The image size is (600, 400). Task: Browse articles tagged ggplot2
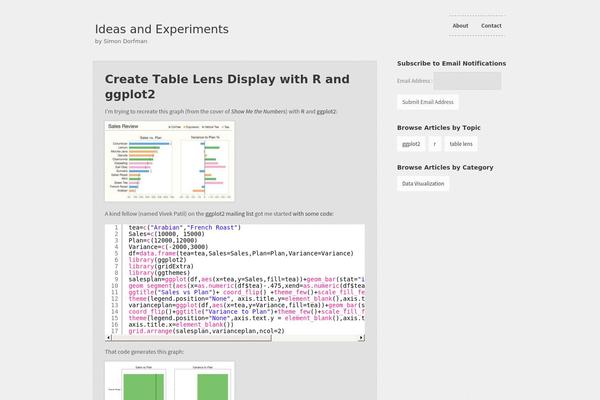click(411, 144)
